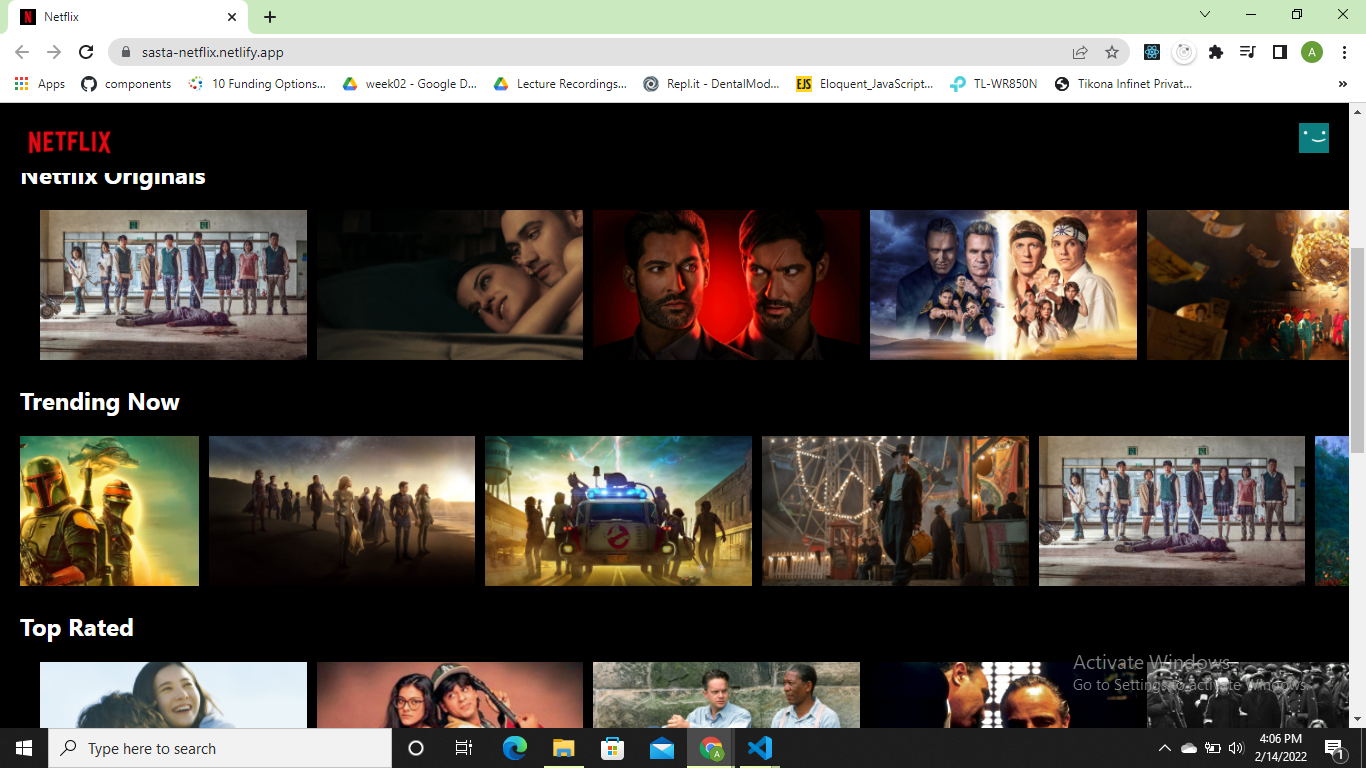This screenshot has height=768, width=1366.
Task: Open 10 Funding Options bookmark
Action: point(257,84)
